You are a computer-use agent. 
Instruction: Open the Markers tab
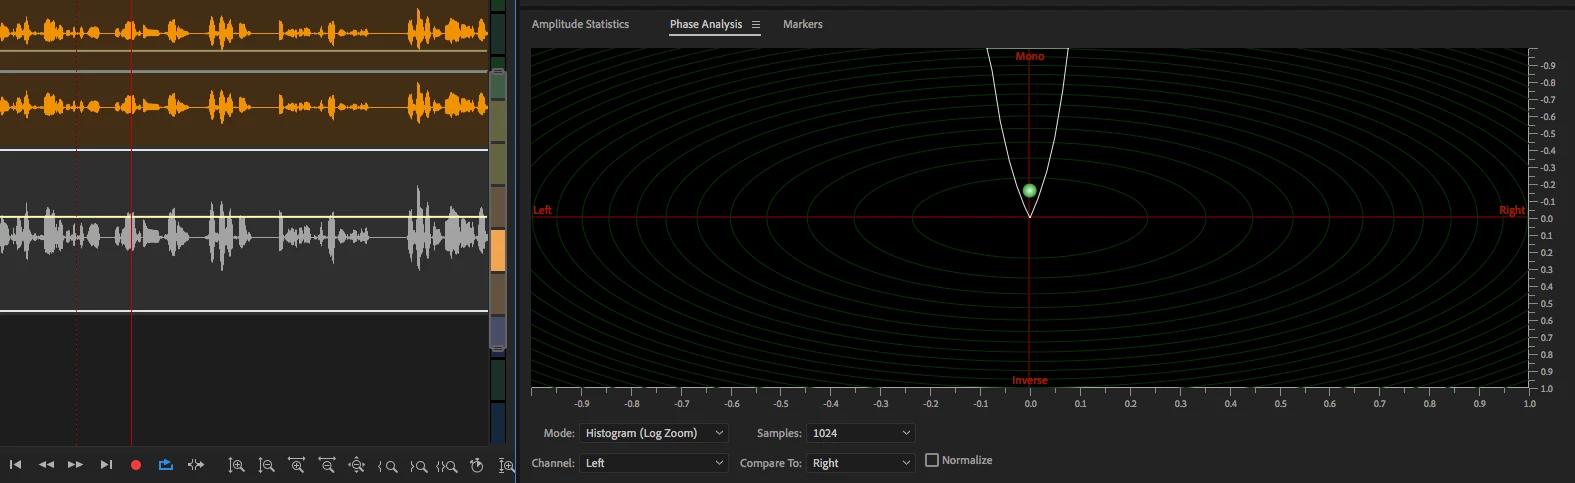[803, 24]
